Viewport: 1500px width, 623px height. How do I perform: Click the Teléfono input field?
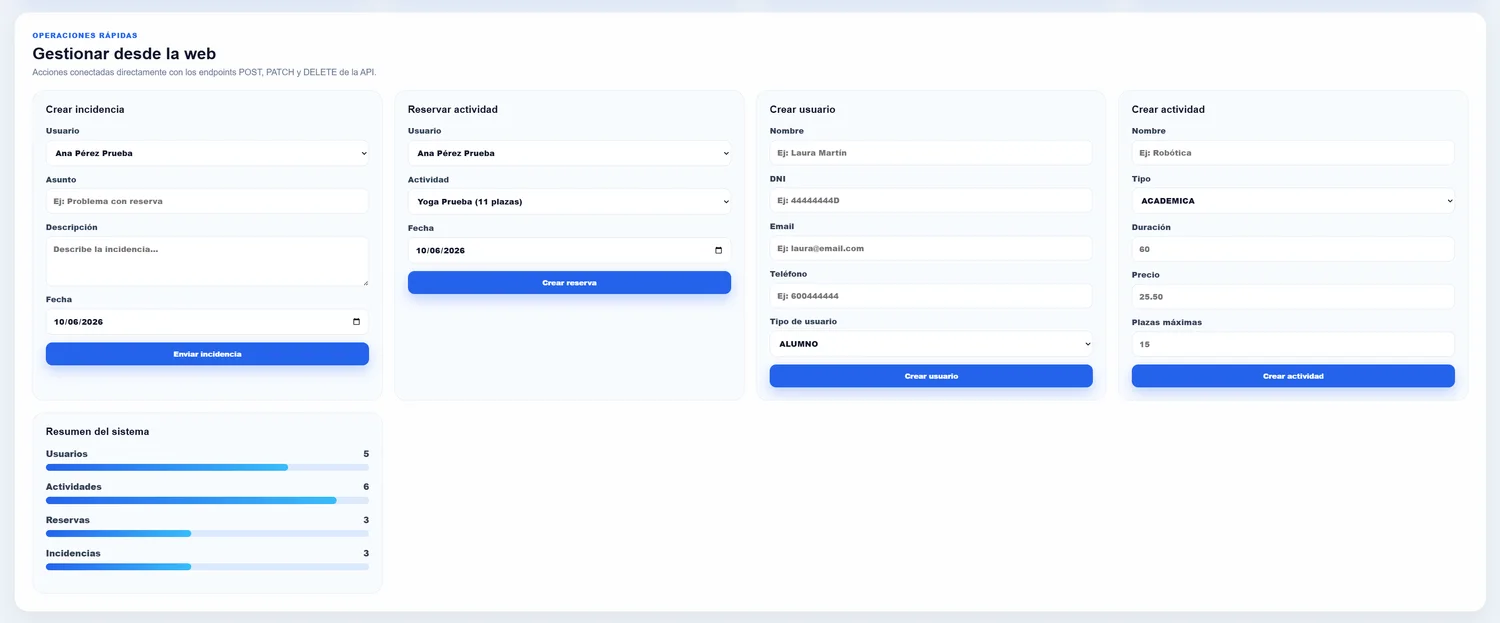tap(931, 296)
